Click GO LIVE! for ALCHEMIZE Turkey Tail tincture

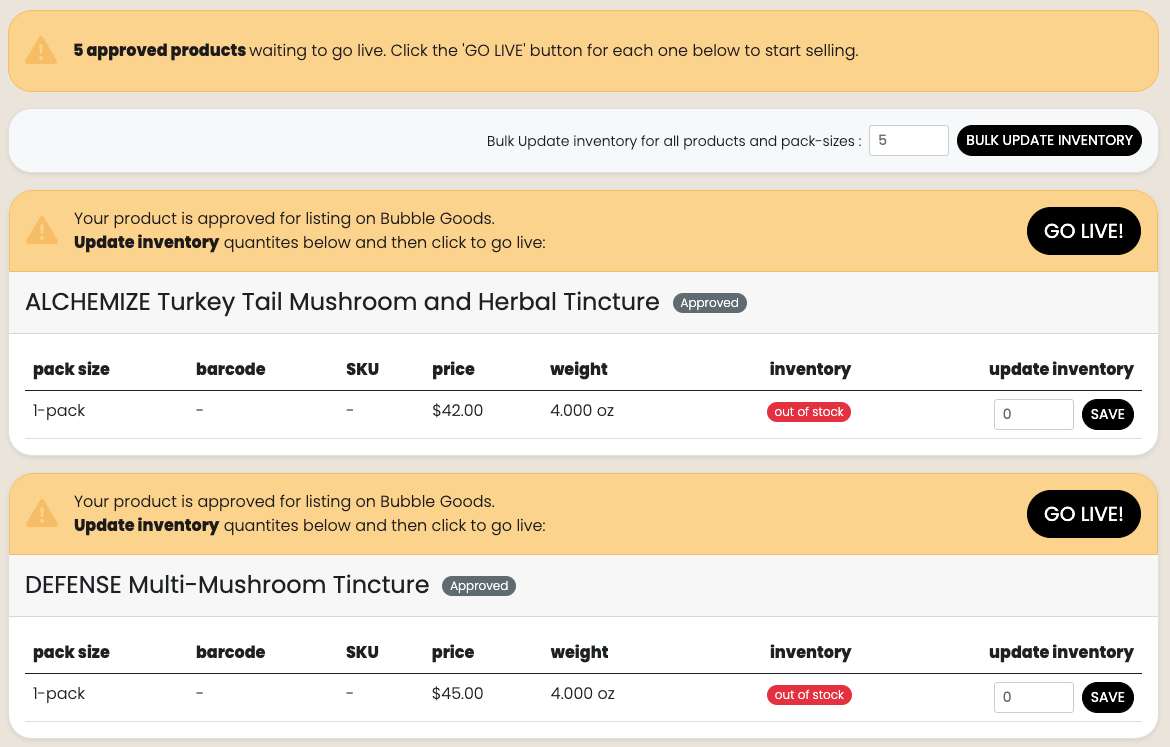tap(1083, 231)
